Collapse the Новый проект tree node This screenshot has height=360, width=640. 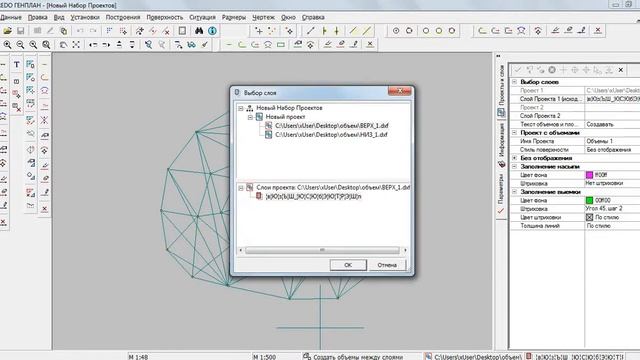pos(250,117)
